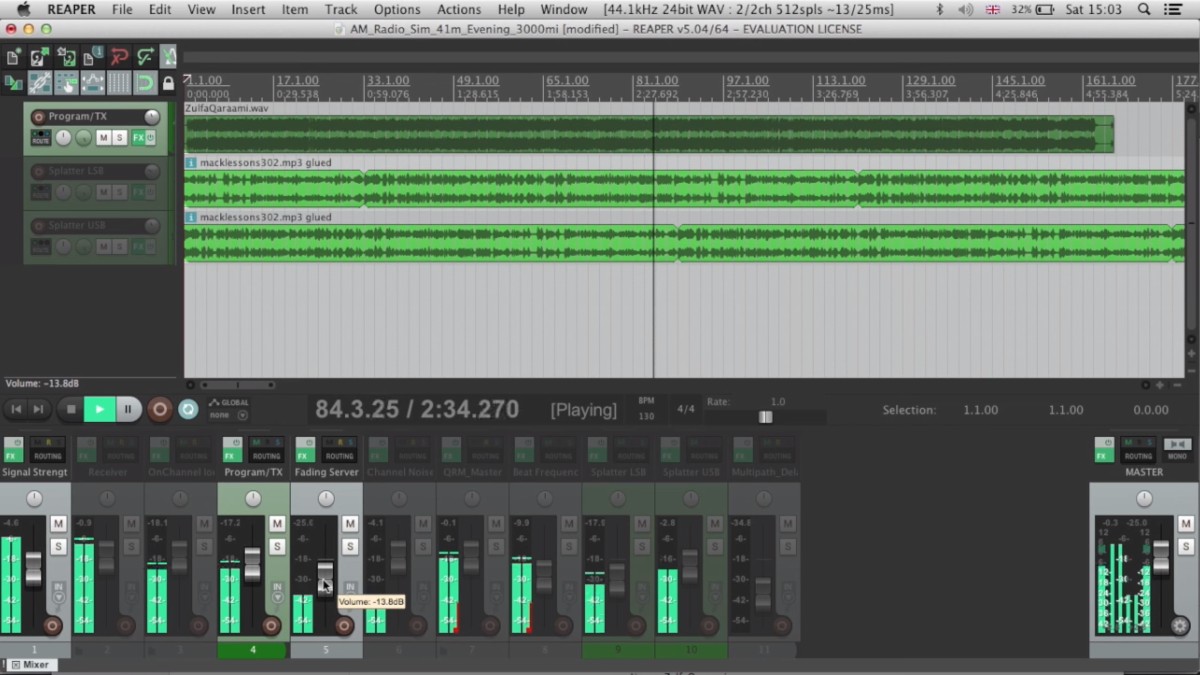Viewport: 1200px width, 675px height.
Task: Toggle MONO button on MASTER channel
Action: click(1176, 449)
